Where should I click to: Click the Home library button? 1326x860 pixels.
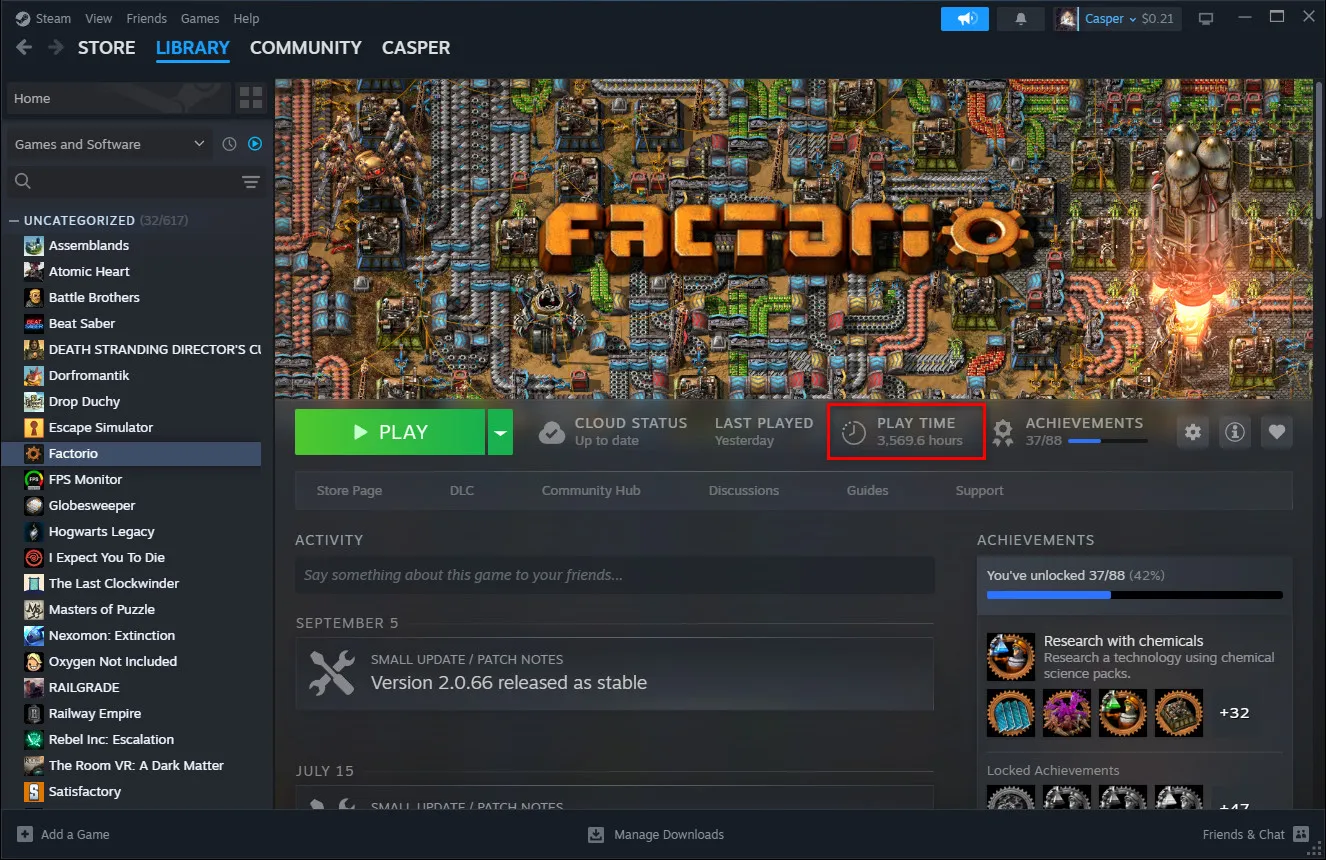[x=119, y=98]
